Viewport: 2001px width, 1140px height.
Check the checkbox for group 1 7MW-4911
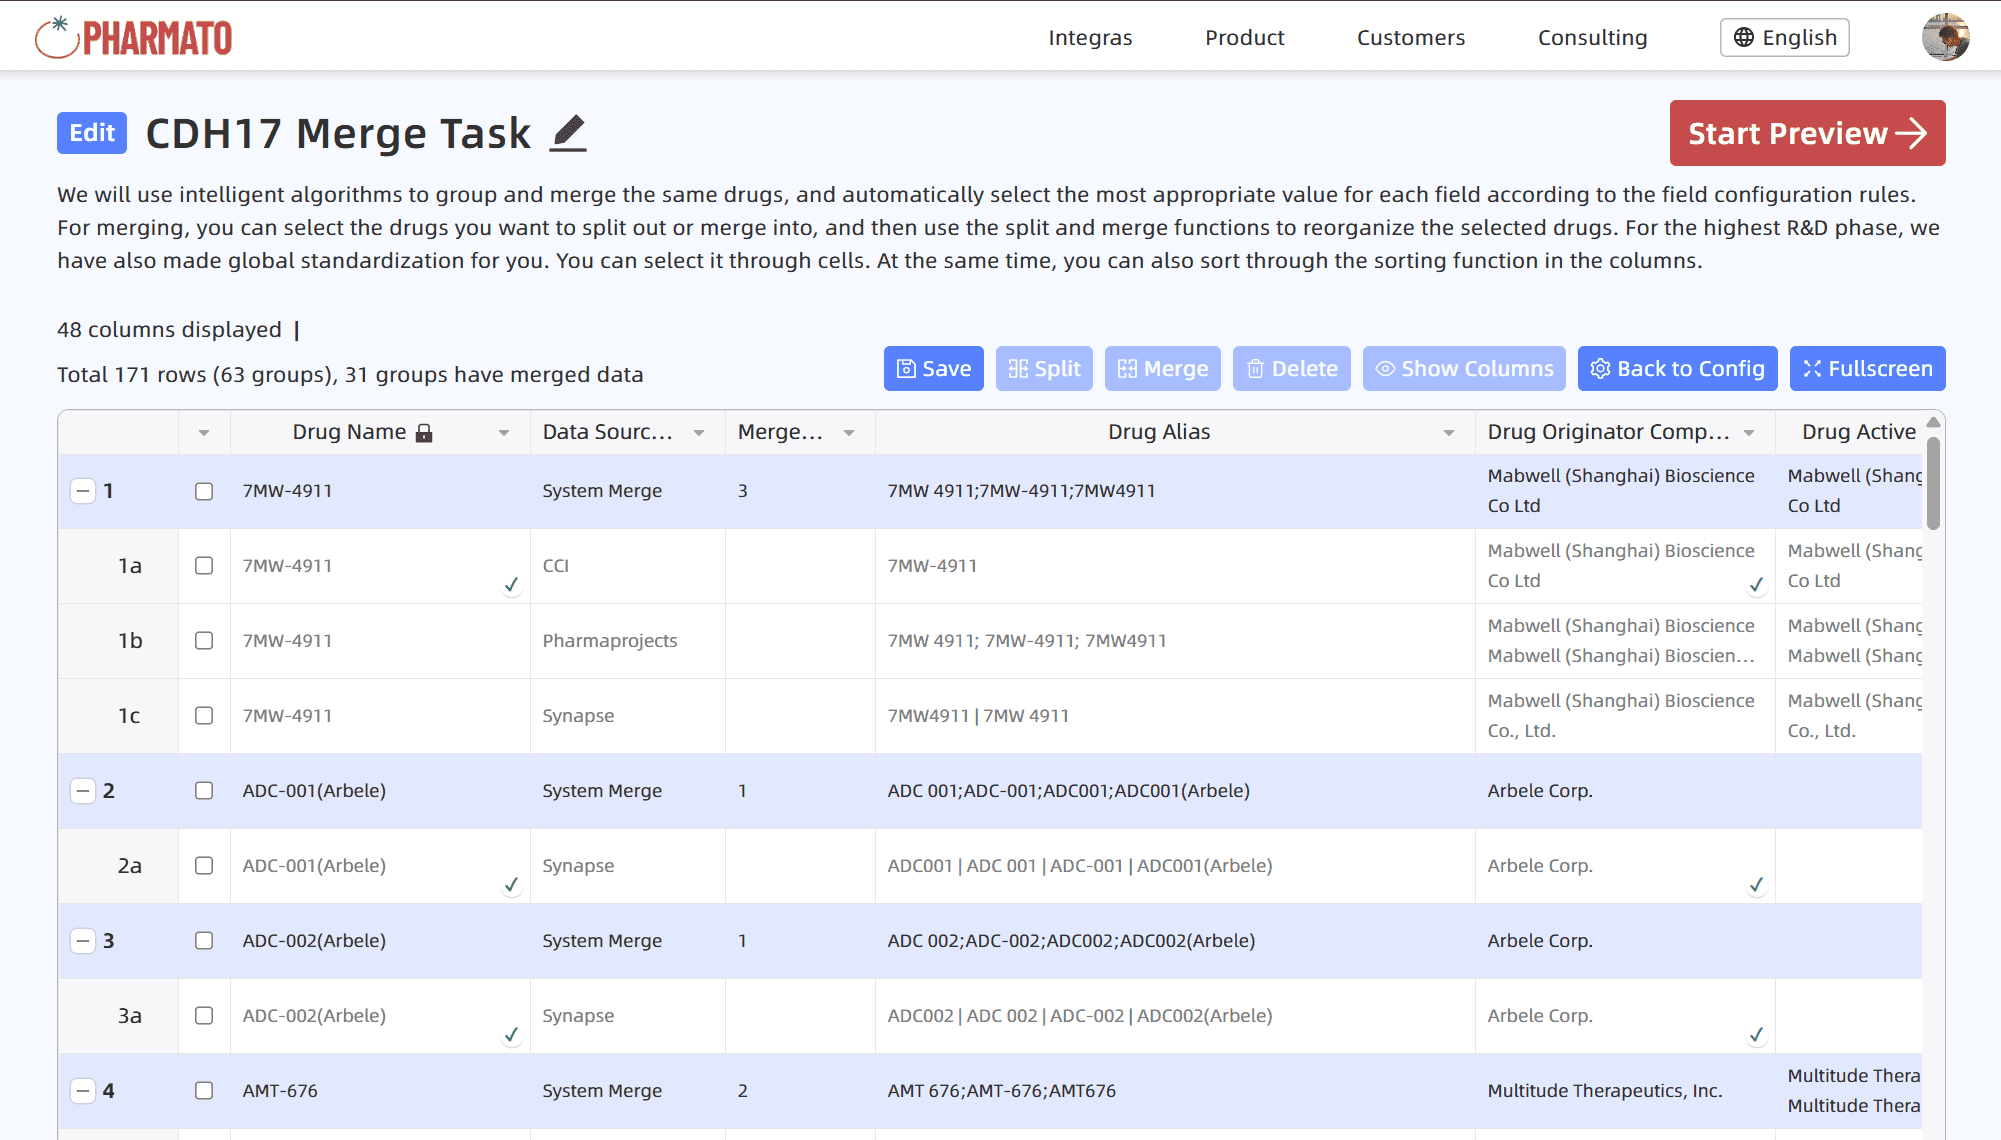204,491
